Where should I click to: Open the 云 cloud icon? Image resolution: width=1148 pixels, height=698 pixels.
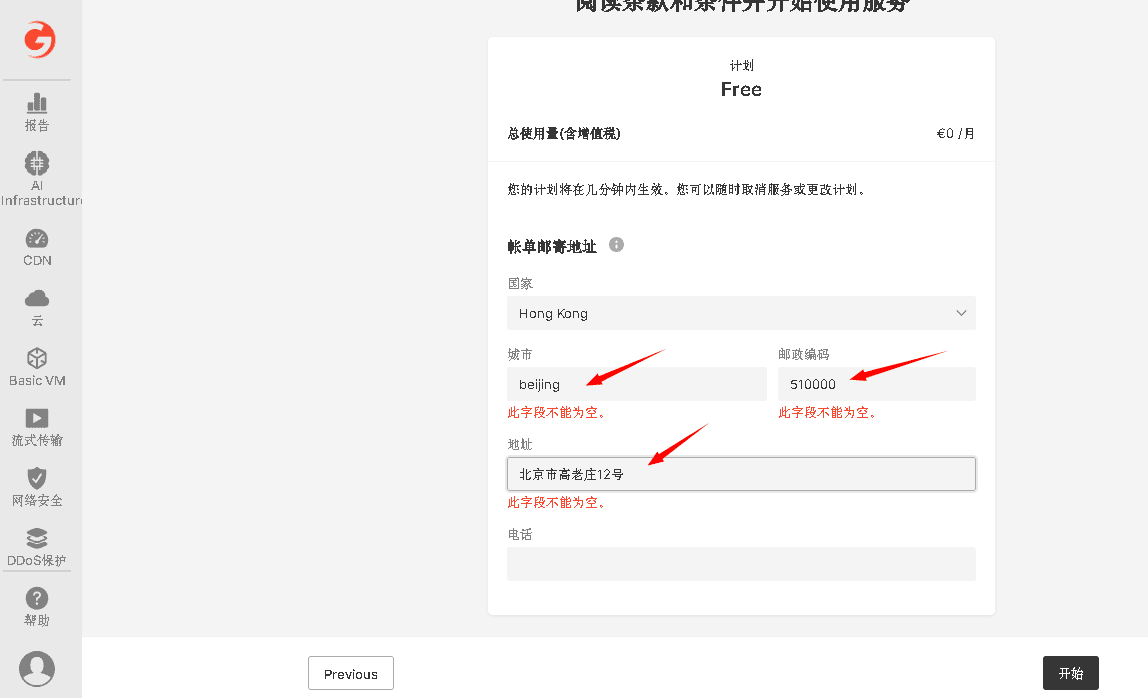tap(37, 299)
